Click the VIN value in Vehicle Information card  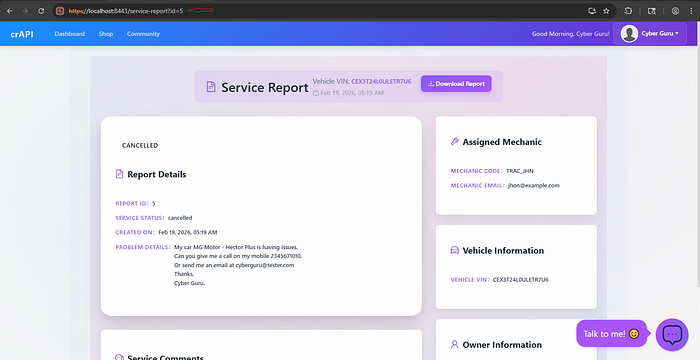coord(521,280)
